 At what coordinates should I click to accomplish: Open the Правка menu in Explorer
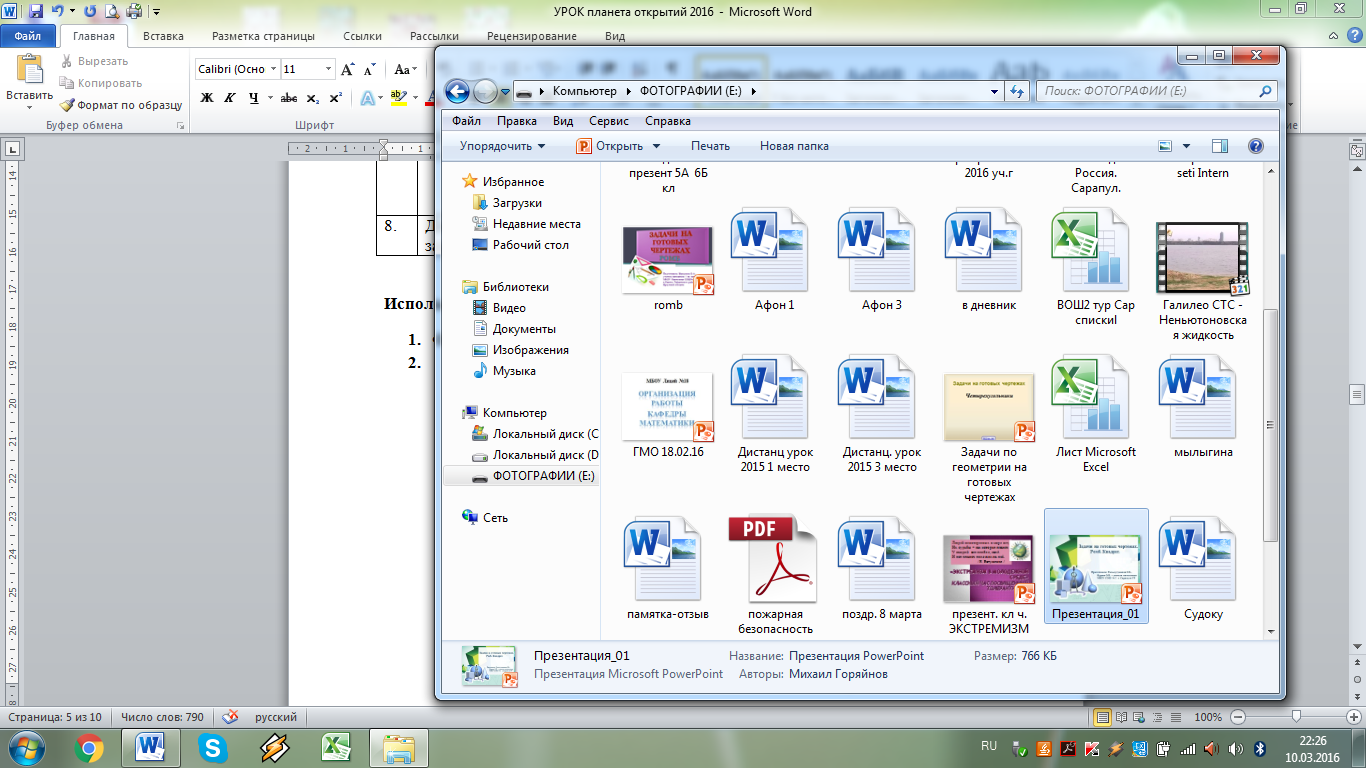coord(517,121)
